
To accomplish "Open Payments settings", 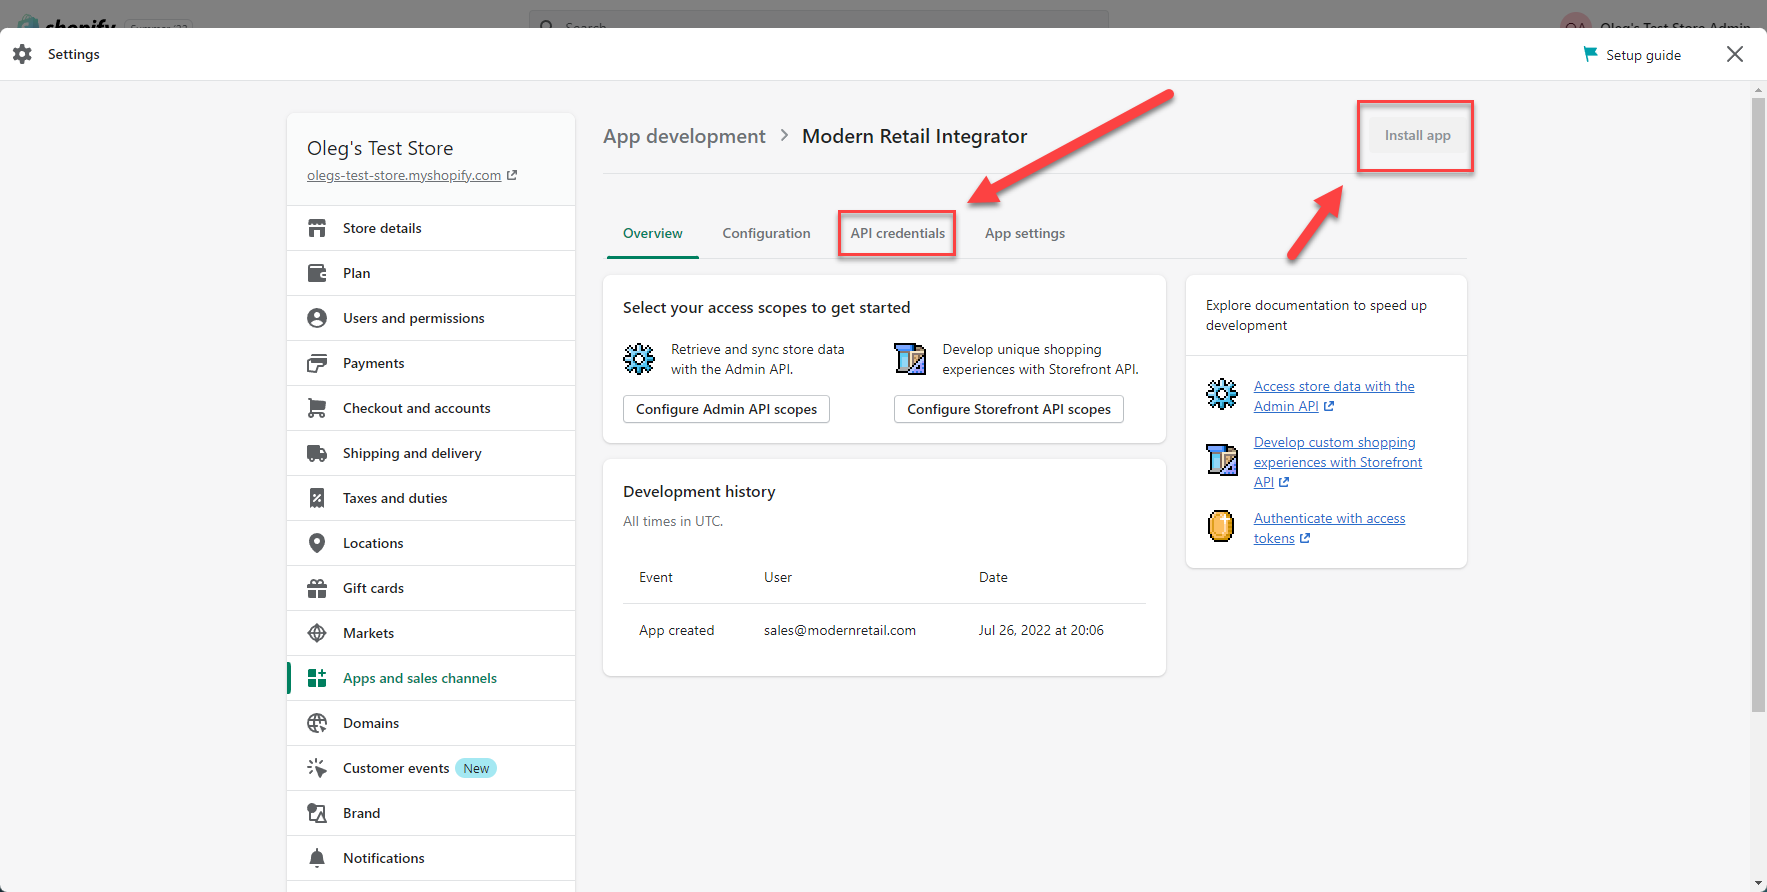I will 431,363.
